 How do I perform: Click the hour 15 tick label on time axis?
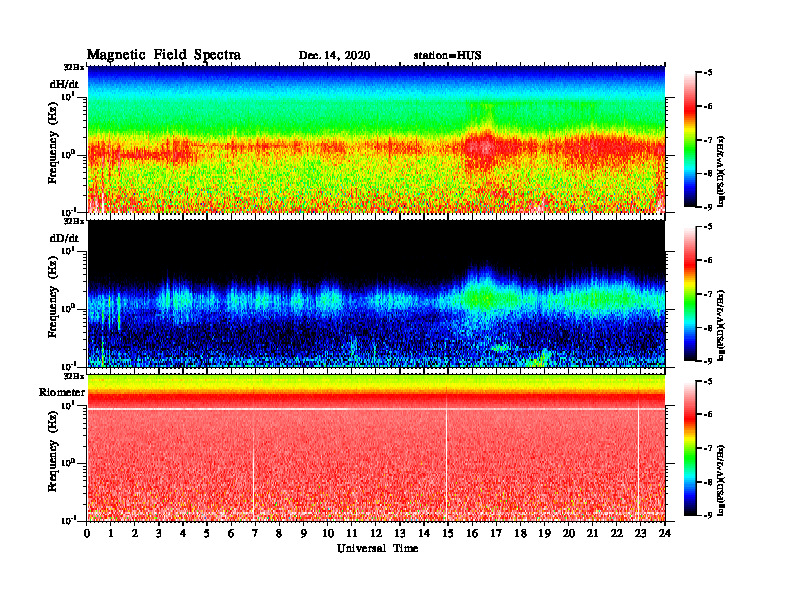click(x=448, y=533)
